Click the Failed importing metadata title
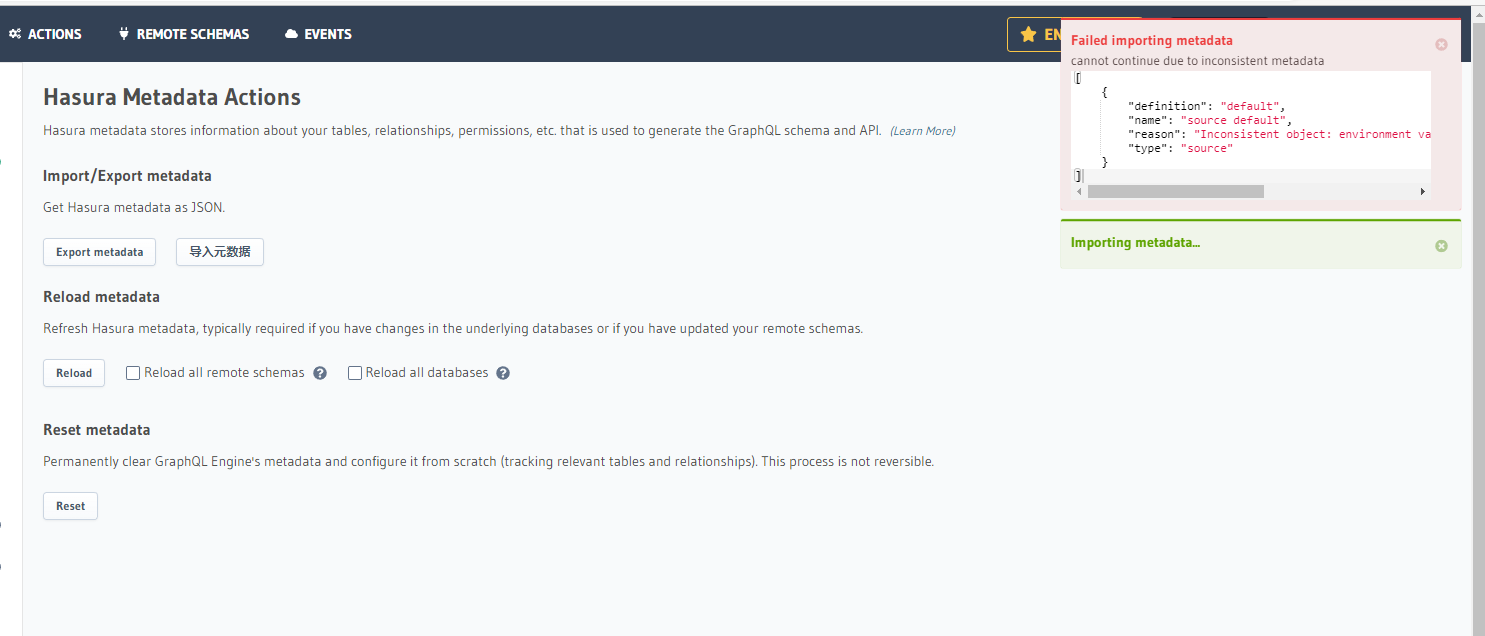 [x=1151, y=41]
